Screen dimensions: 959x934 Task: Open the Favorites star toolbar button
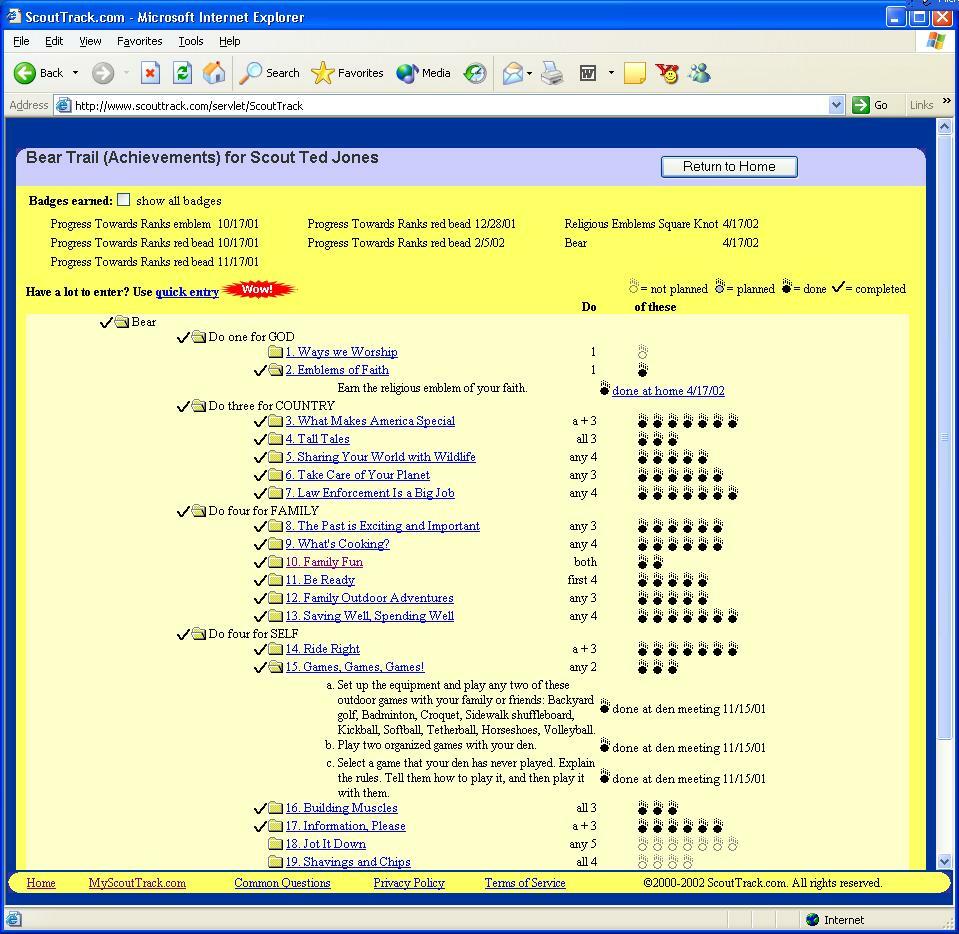point(347,73)
